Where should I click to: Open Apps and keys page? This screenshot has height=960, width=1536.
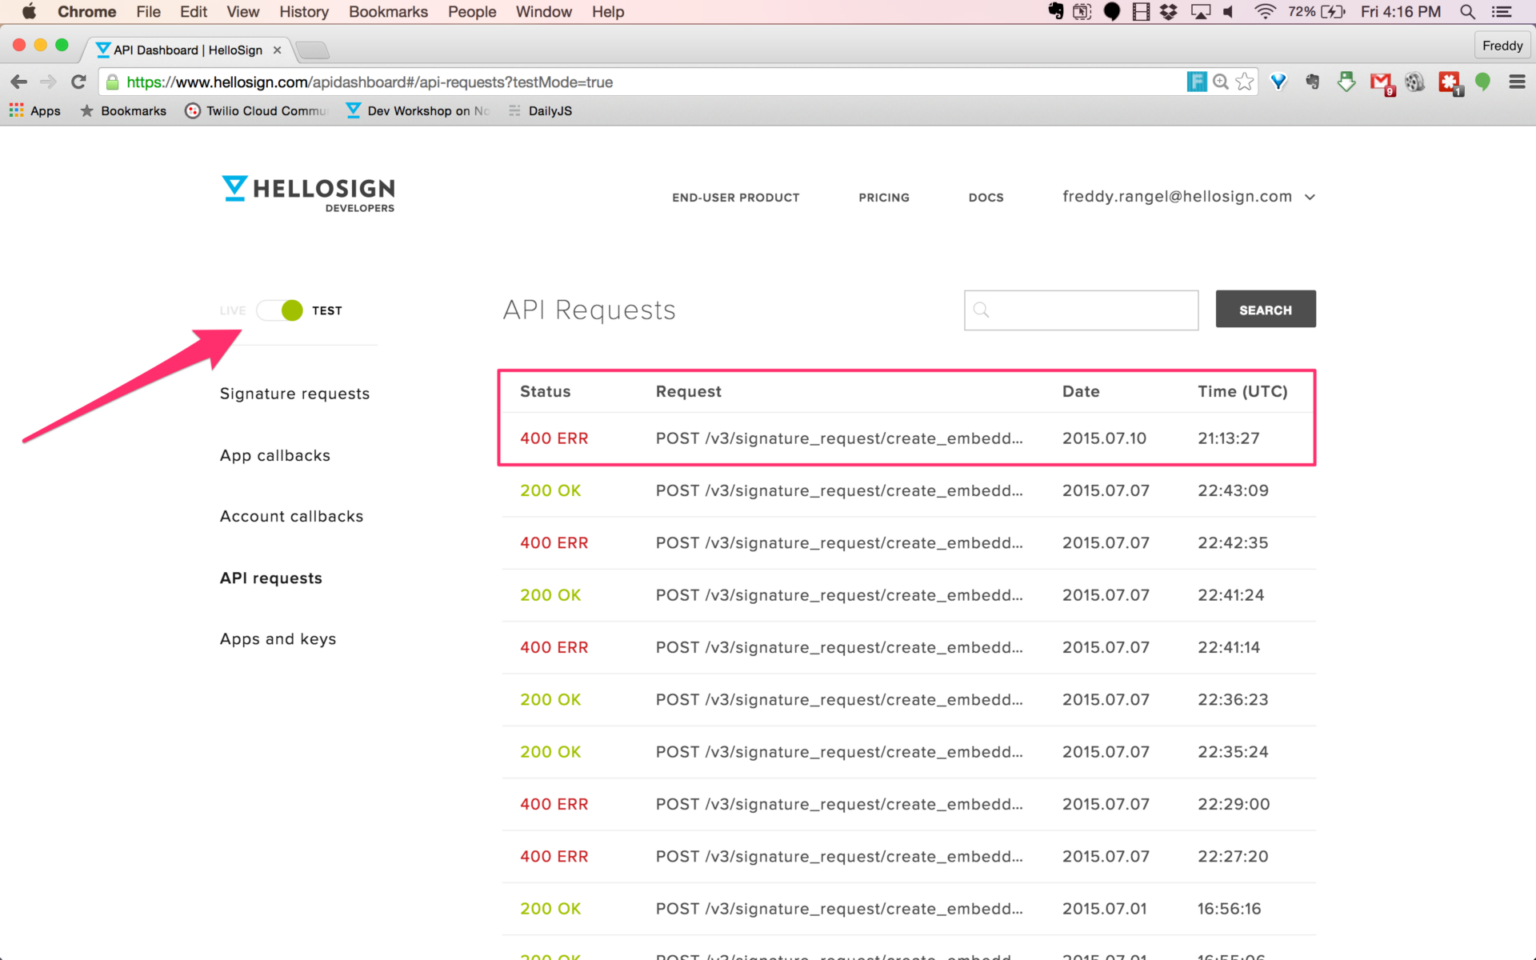(278, 639)
